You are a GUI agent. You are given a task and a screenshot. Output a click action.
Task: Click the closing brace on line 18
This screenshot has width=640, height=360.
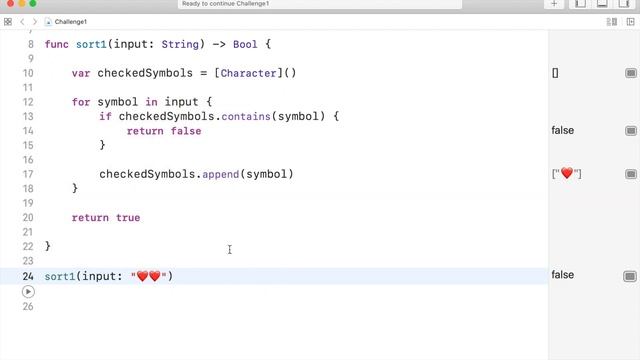pos(75,188)
